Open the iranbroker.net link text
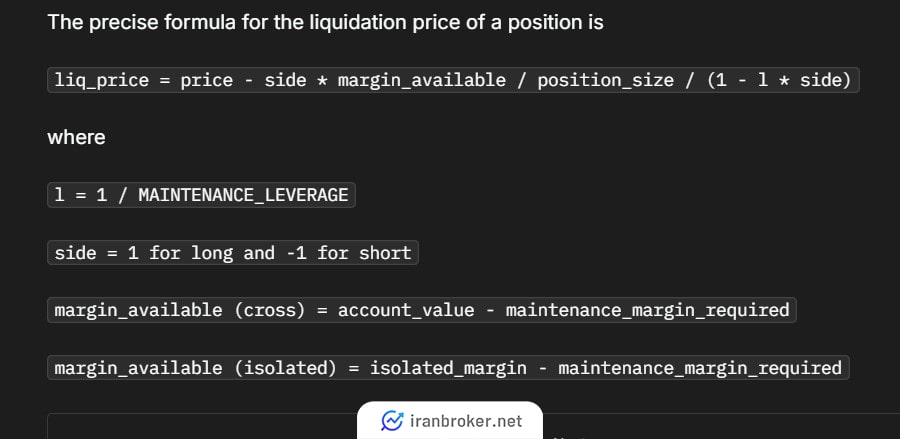 point(466,421)
